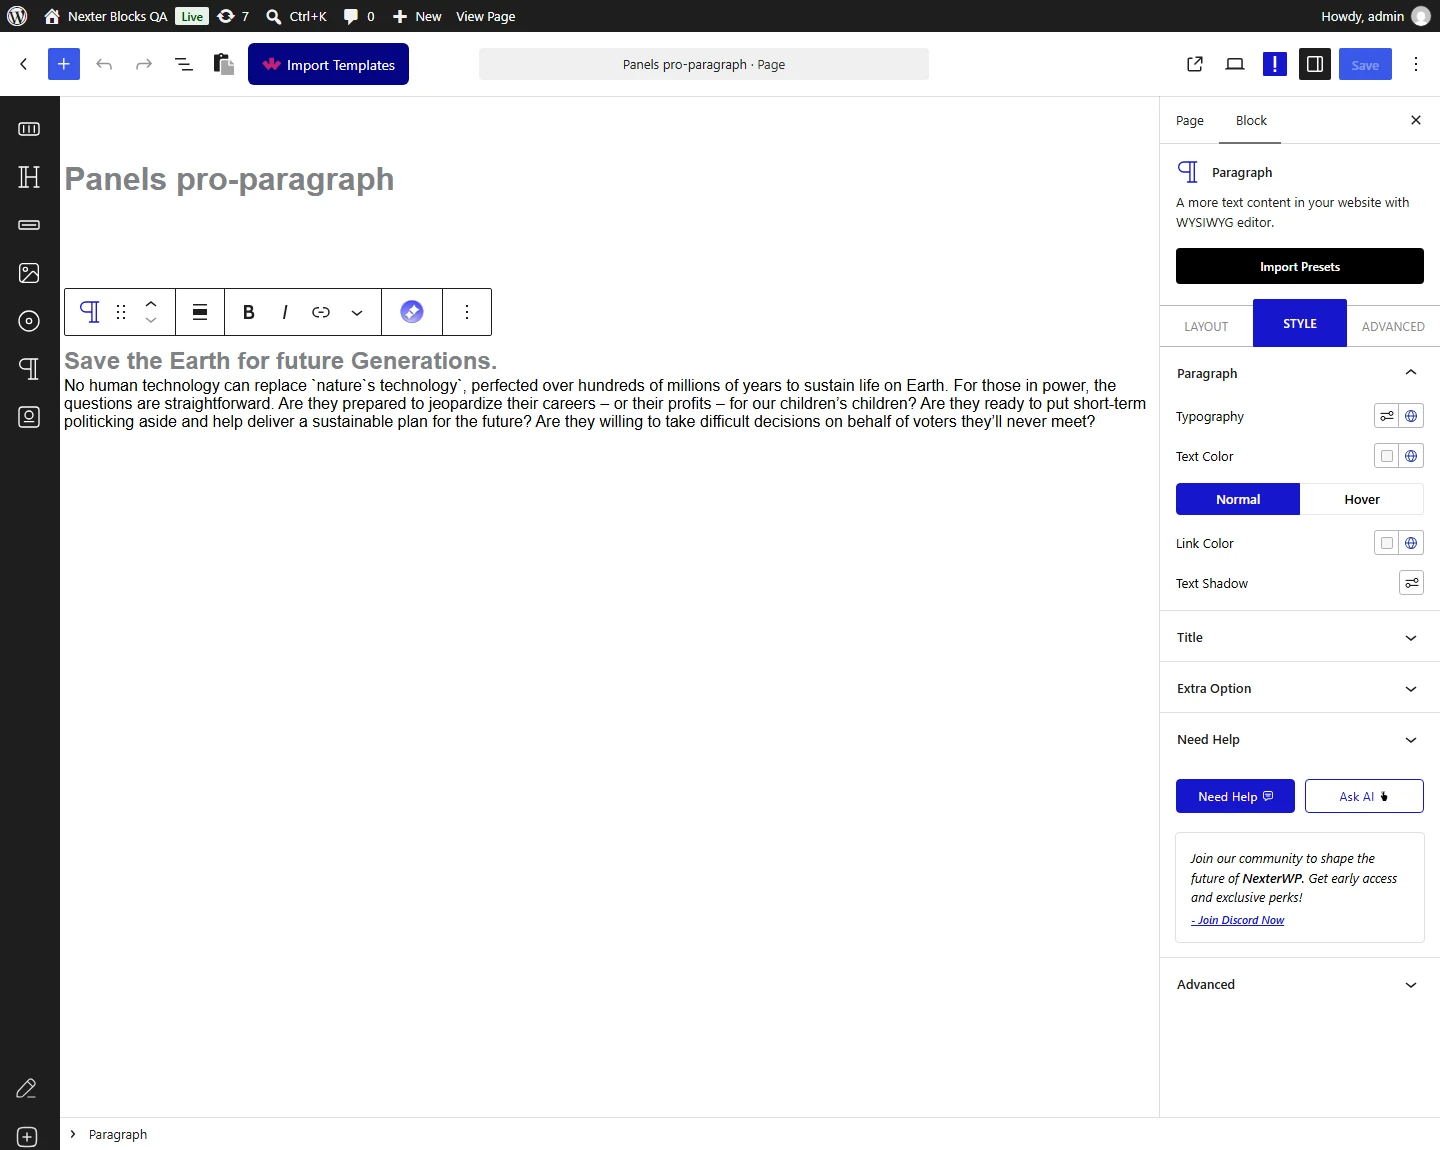Select the Image block icon in left sidebar

29,273
